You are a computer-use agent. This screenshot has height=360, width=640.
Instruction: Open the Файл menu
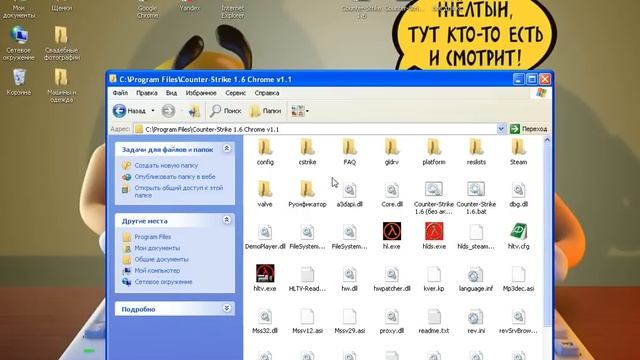(x=120, y=93)
